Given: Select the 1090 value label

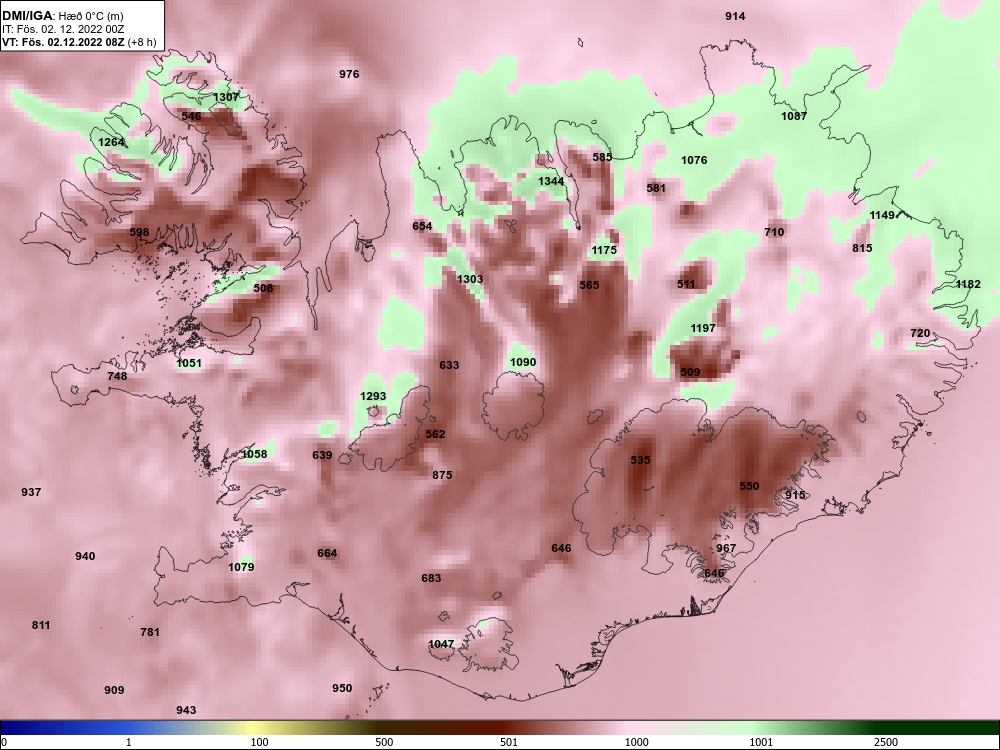Looking at the screenshot, I should click(523, 362).
